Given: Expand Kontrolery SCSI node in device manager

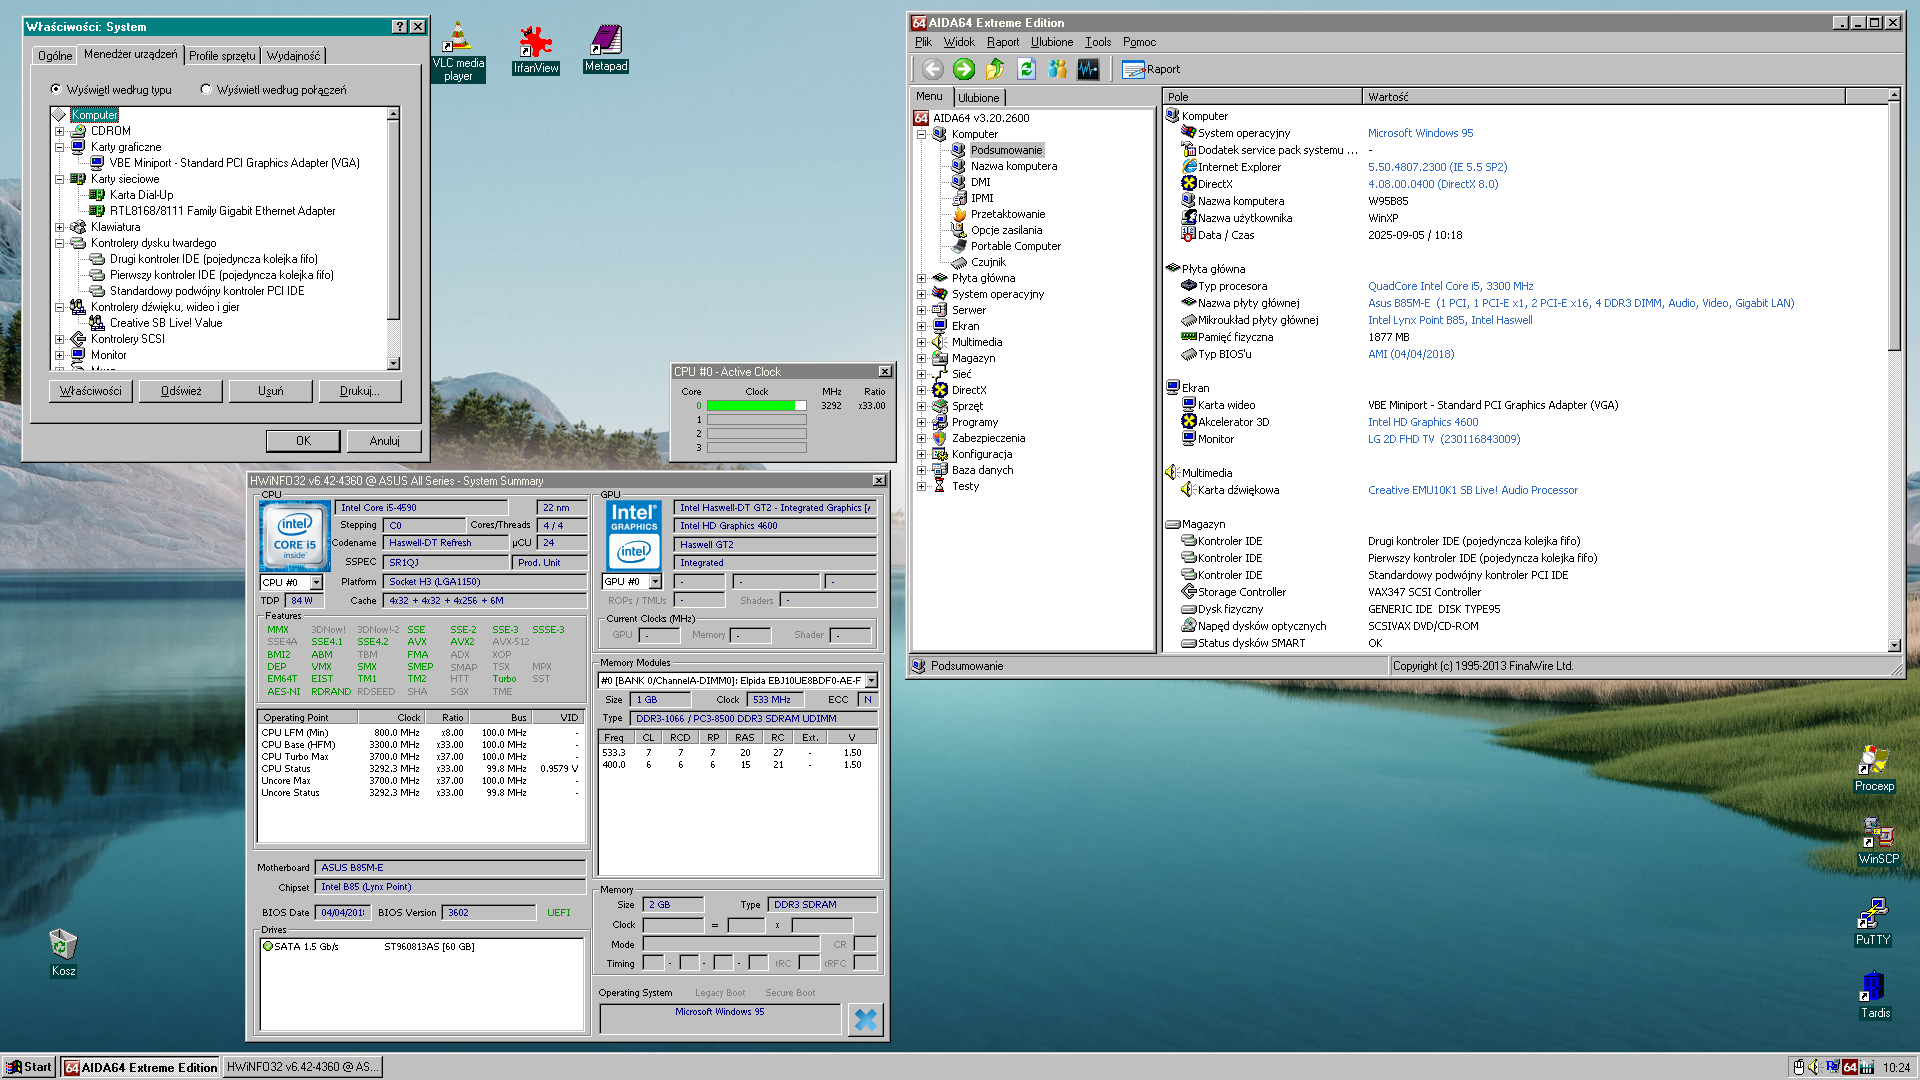Looking at the screenshot, I should [x=59, y=339].
